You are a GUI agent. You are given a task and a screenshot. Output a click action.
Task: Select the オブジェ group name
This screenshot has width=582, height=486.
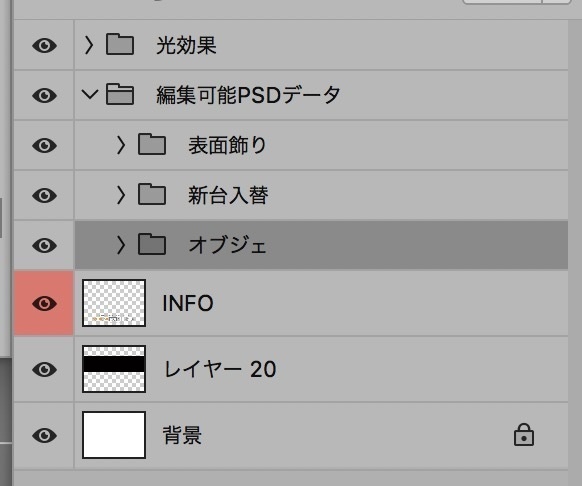tap(228, 245)
